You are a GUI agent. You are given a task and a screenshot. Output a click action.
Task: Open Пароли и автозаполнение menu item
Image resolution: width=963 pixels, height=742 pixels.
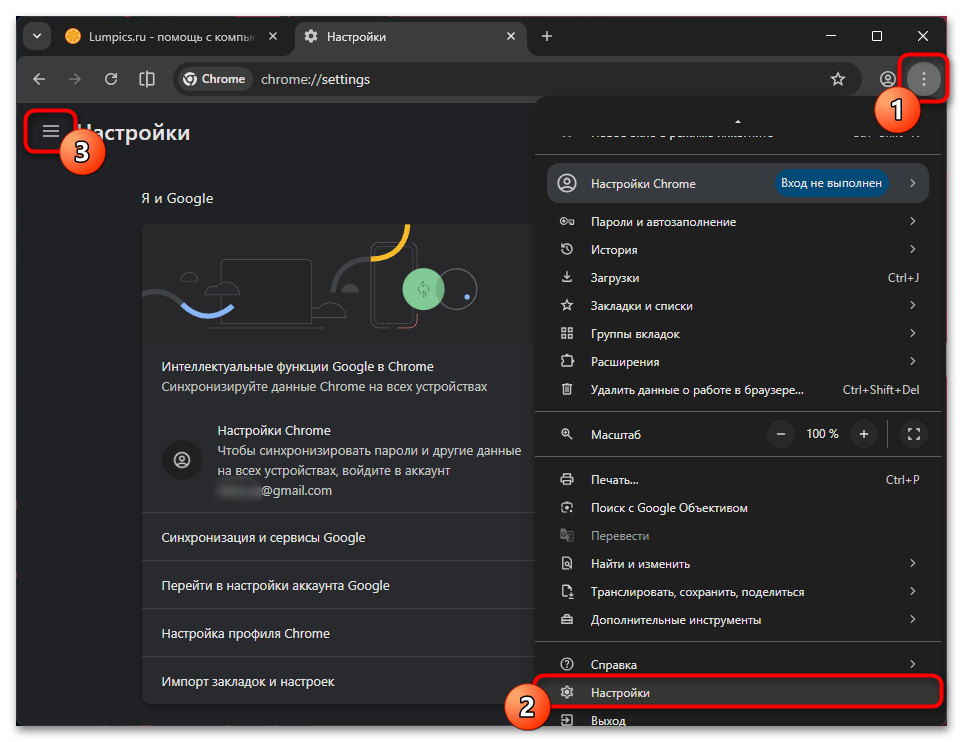click(737, 222)
